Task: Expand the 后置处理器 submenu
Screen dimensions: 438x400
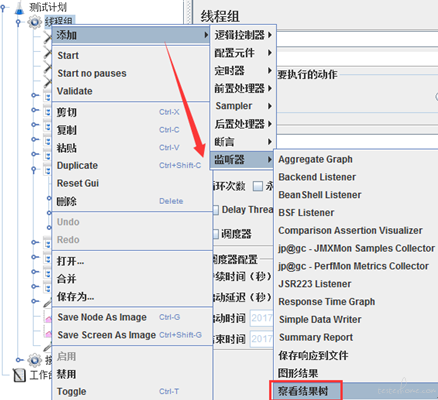Action: pyautogui.click(x=243, y=124)
